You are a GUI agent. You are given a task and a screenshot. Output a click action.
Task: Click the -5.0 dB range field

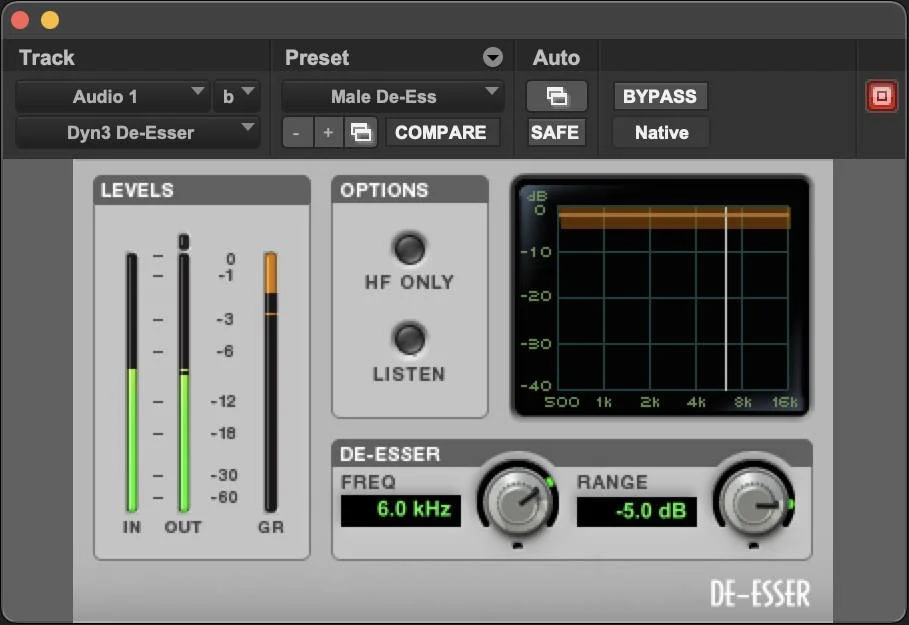[637, 511]
